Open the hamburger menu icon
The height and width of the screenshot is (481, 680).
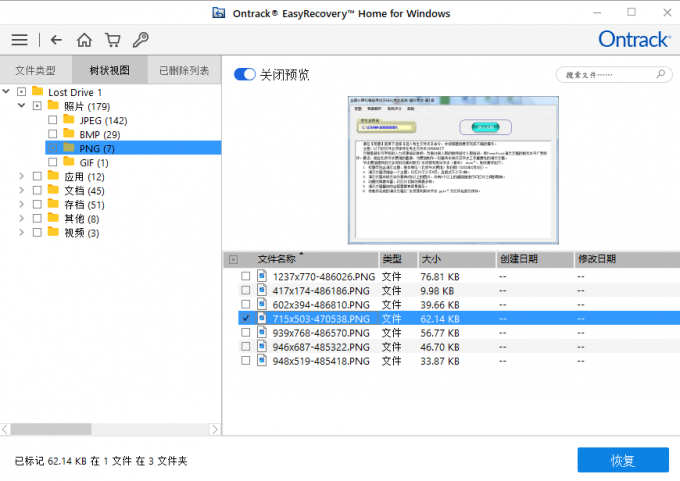19,40
